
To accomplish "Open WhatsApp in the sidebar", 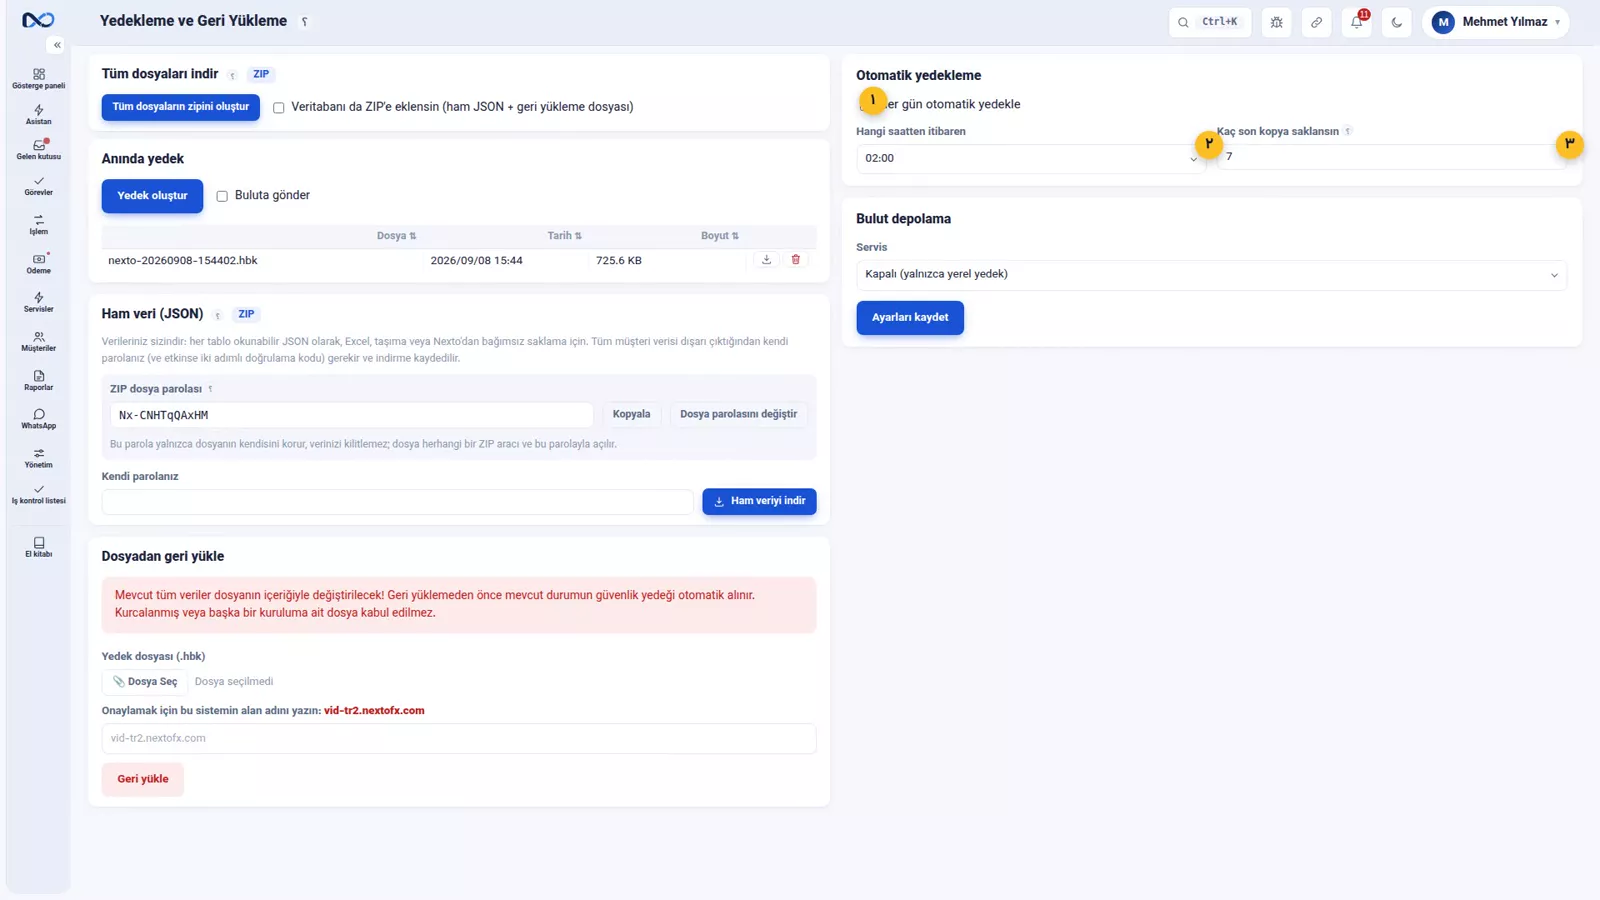I will pyautogui.click(x=39, y=419).
